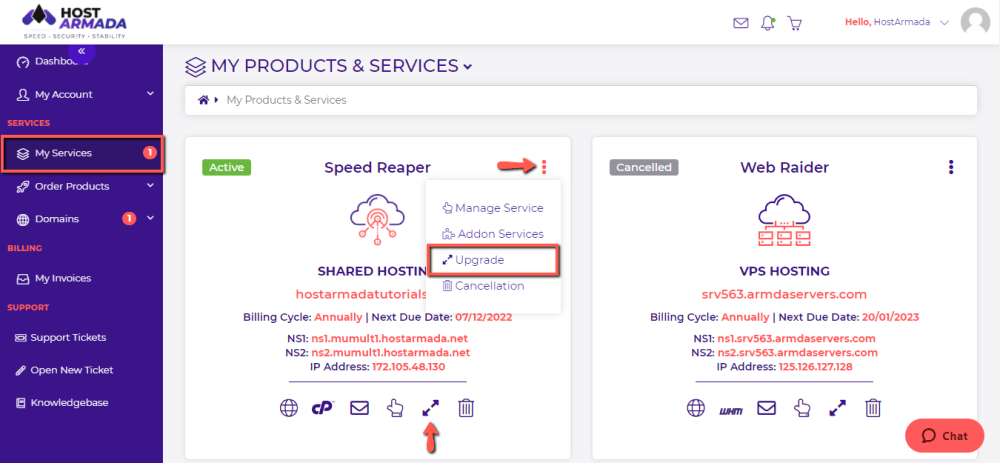Open the shopping cart icon
Screen dimensions: 1000x463
[795, 23]
